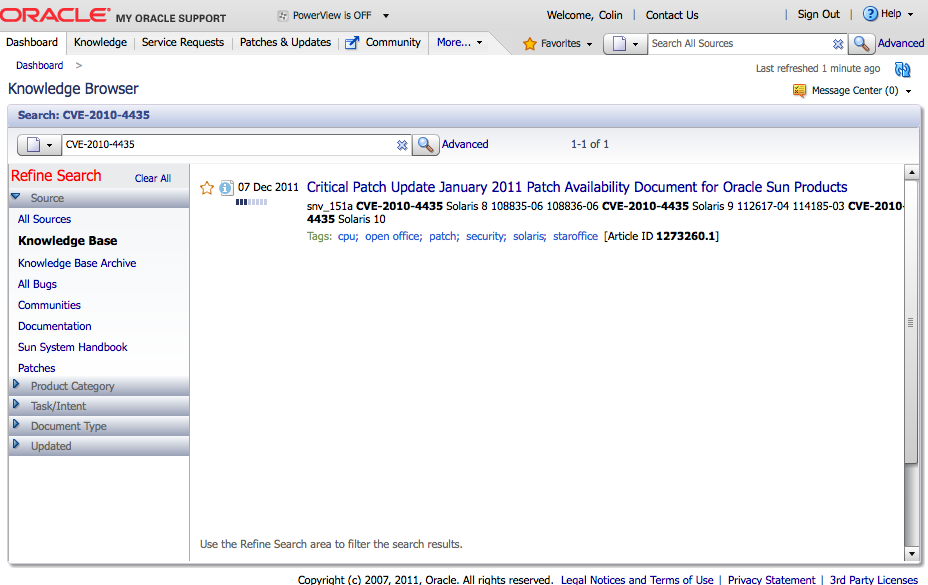Open the Favorites dropdown arrow

[x=589, y=44]
